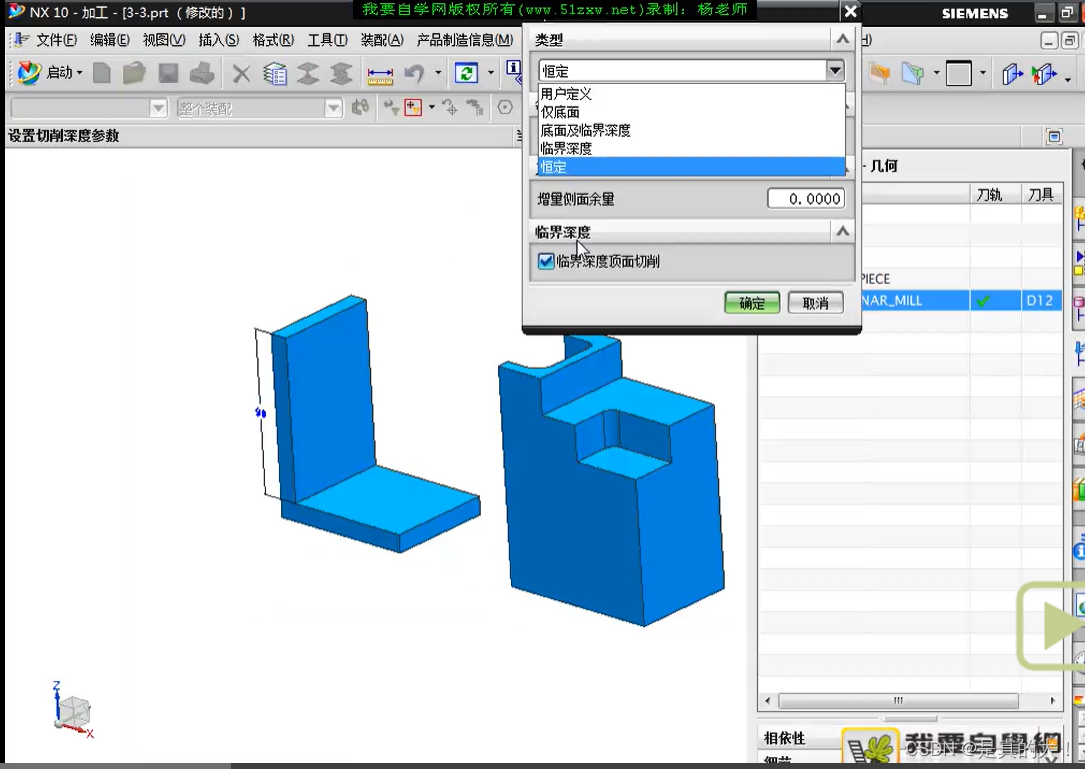
Task: Open the 类型 combo box showing 恒定
Action: pos(691,71)
